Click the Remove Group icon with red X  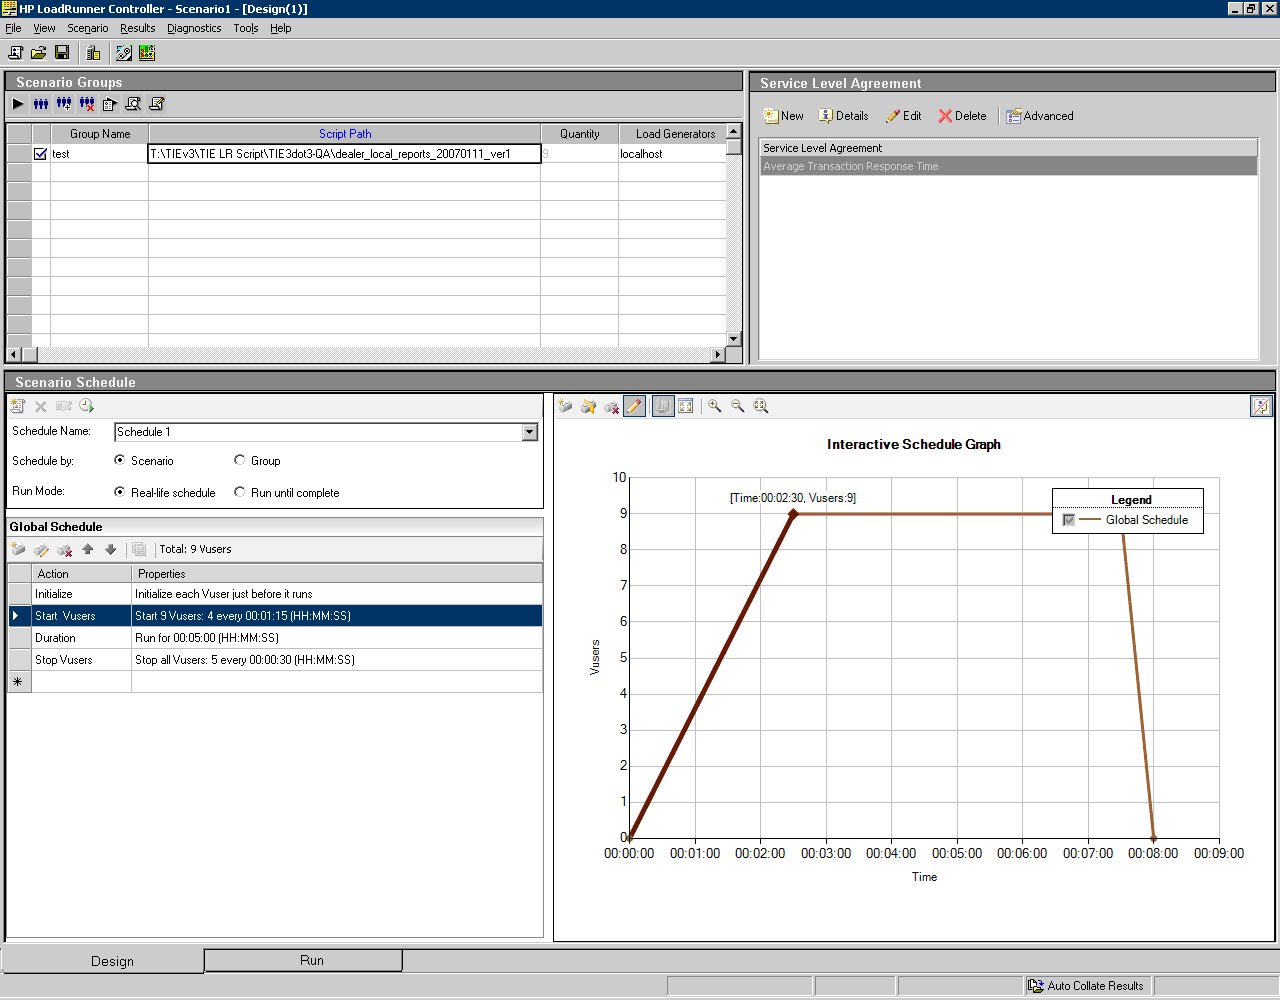pos(87,104)
